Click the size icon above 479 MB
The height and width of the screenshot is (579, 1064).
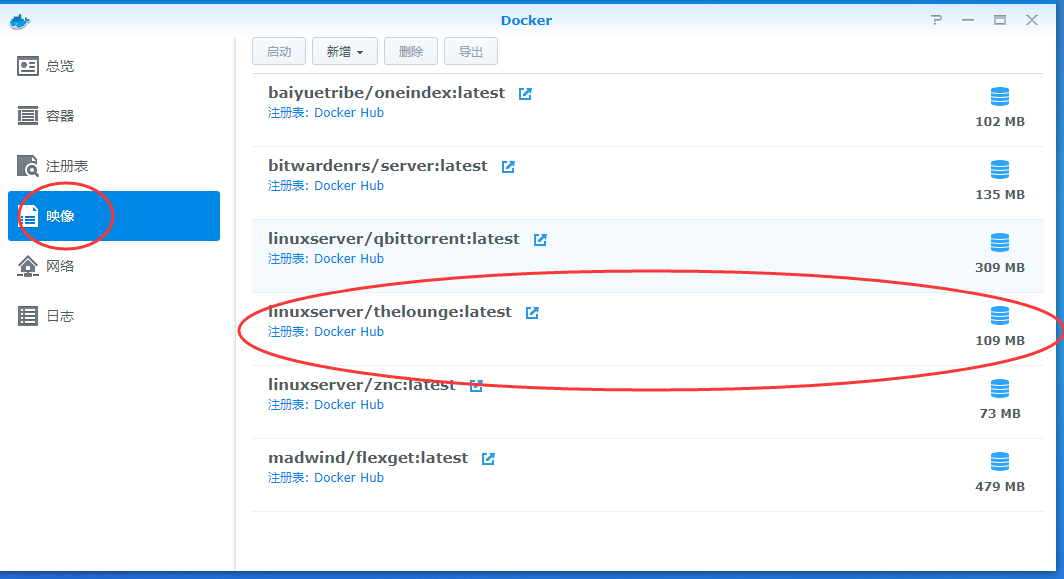point(1000,462)
